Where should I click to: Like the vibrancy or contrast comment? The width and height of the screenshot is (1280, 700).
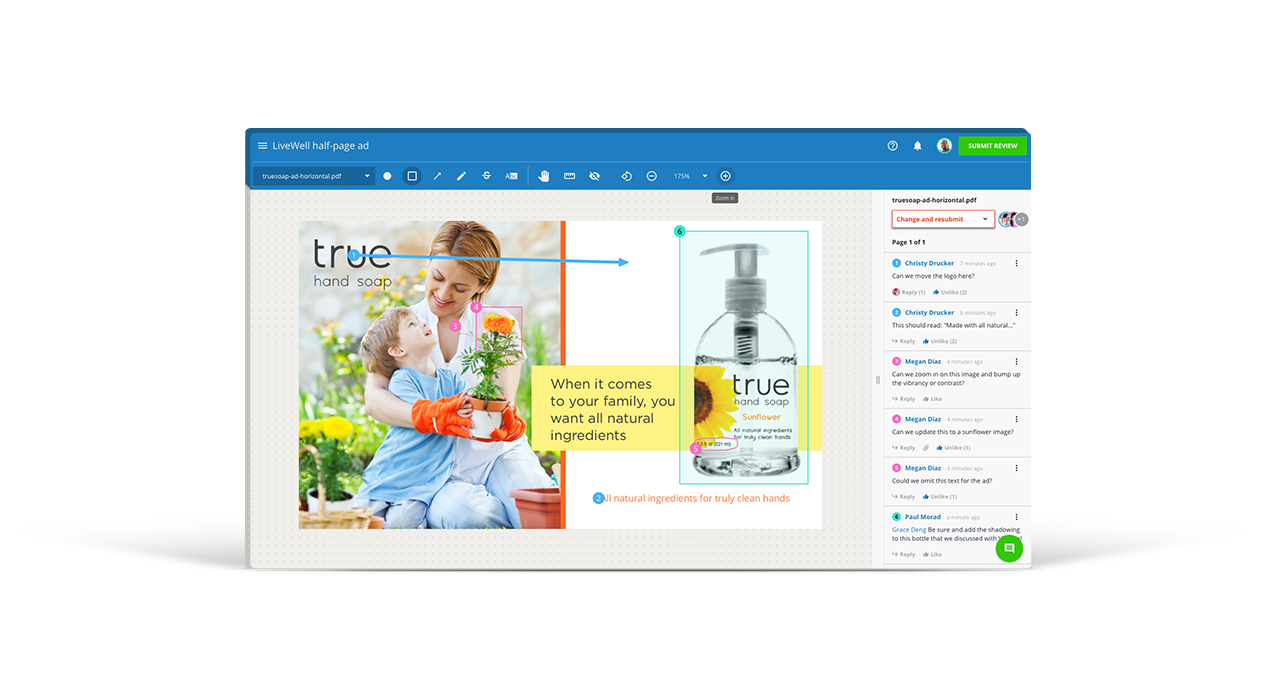934,399
